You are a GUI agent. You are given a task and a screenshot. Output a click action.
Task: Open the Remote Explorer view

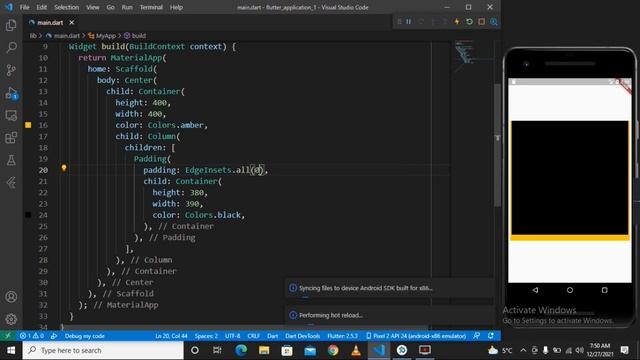coord(11,116)
